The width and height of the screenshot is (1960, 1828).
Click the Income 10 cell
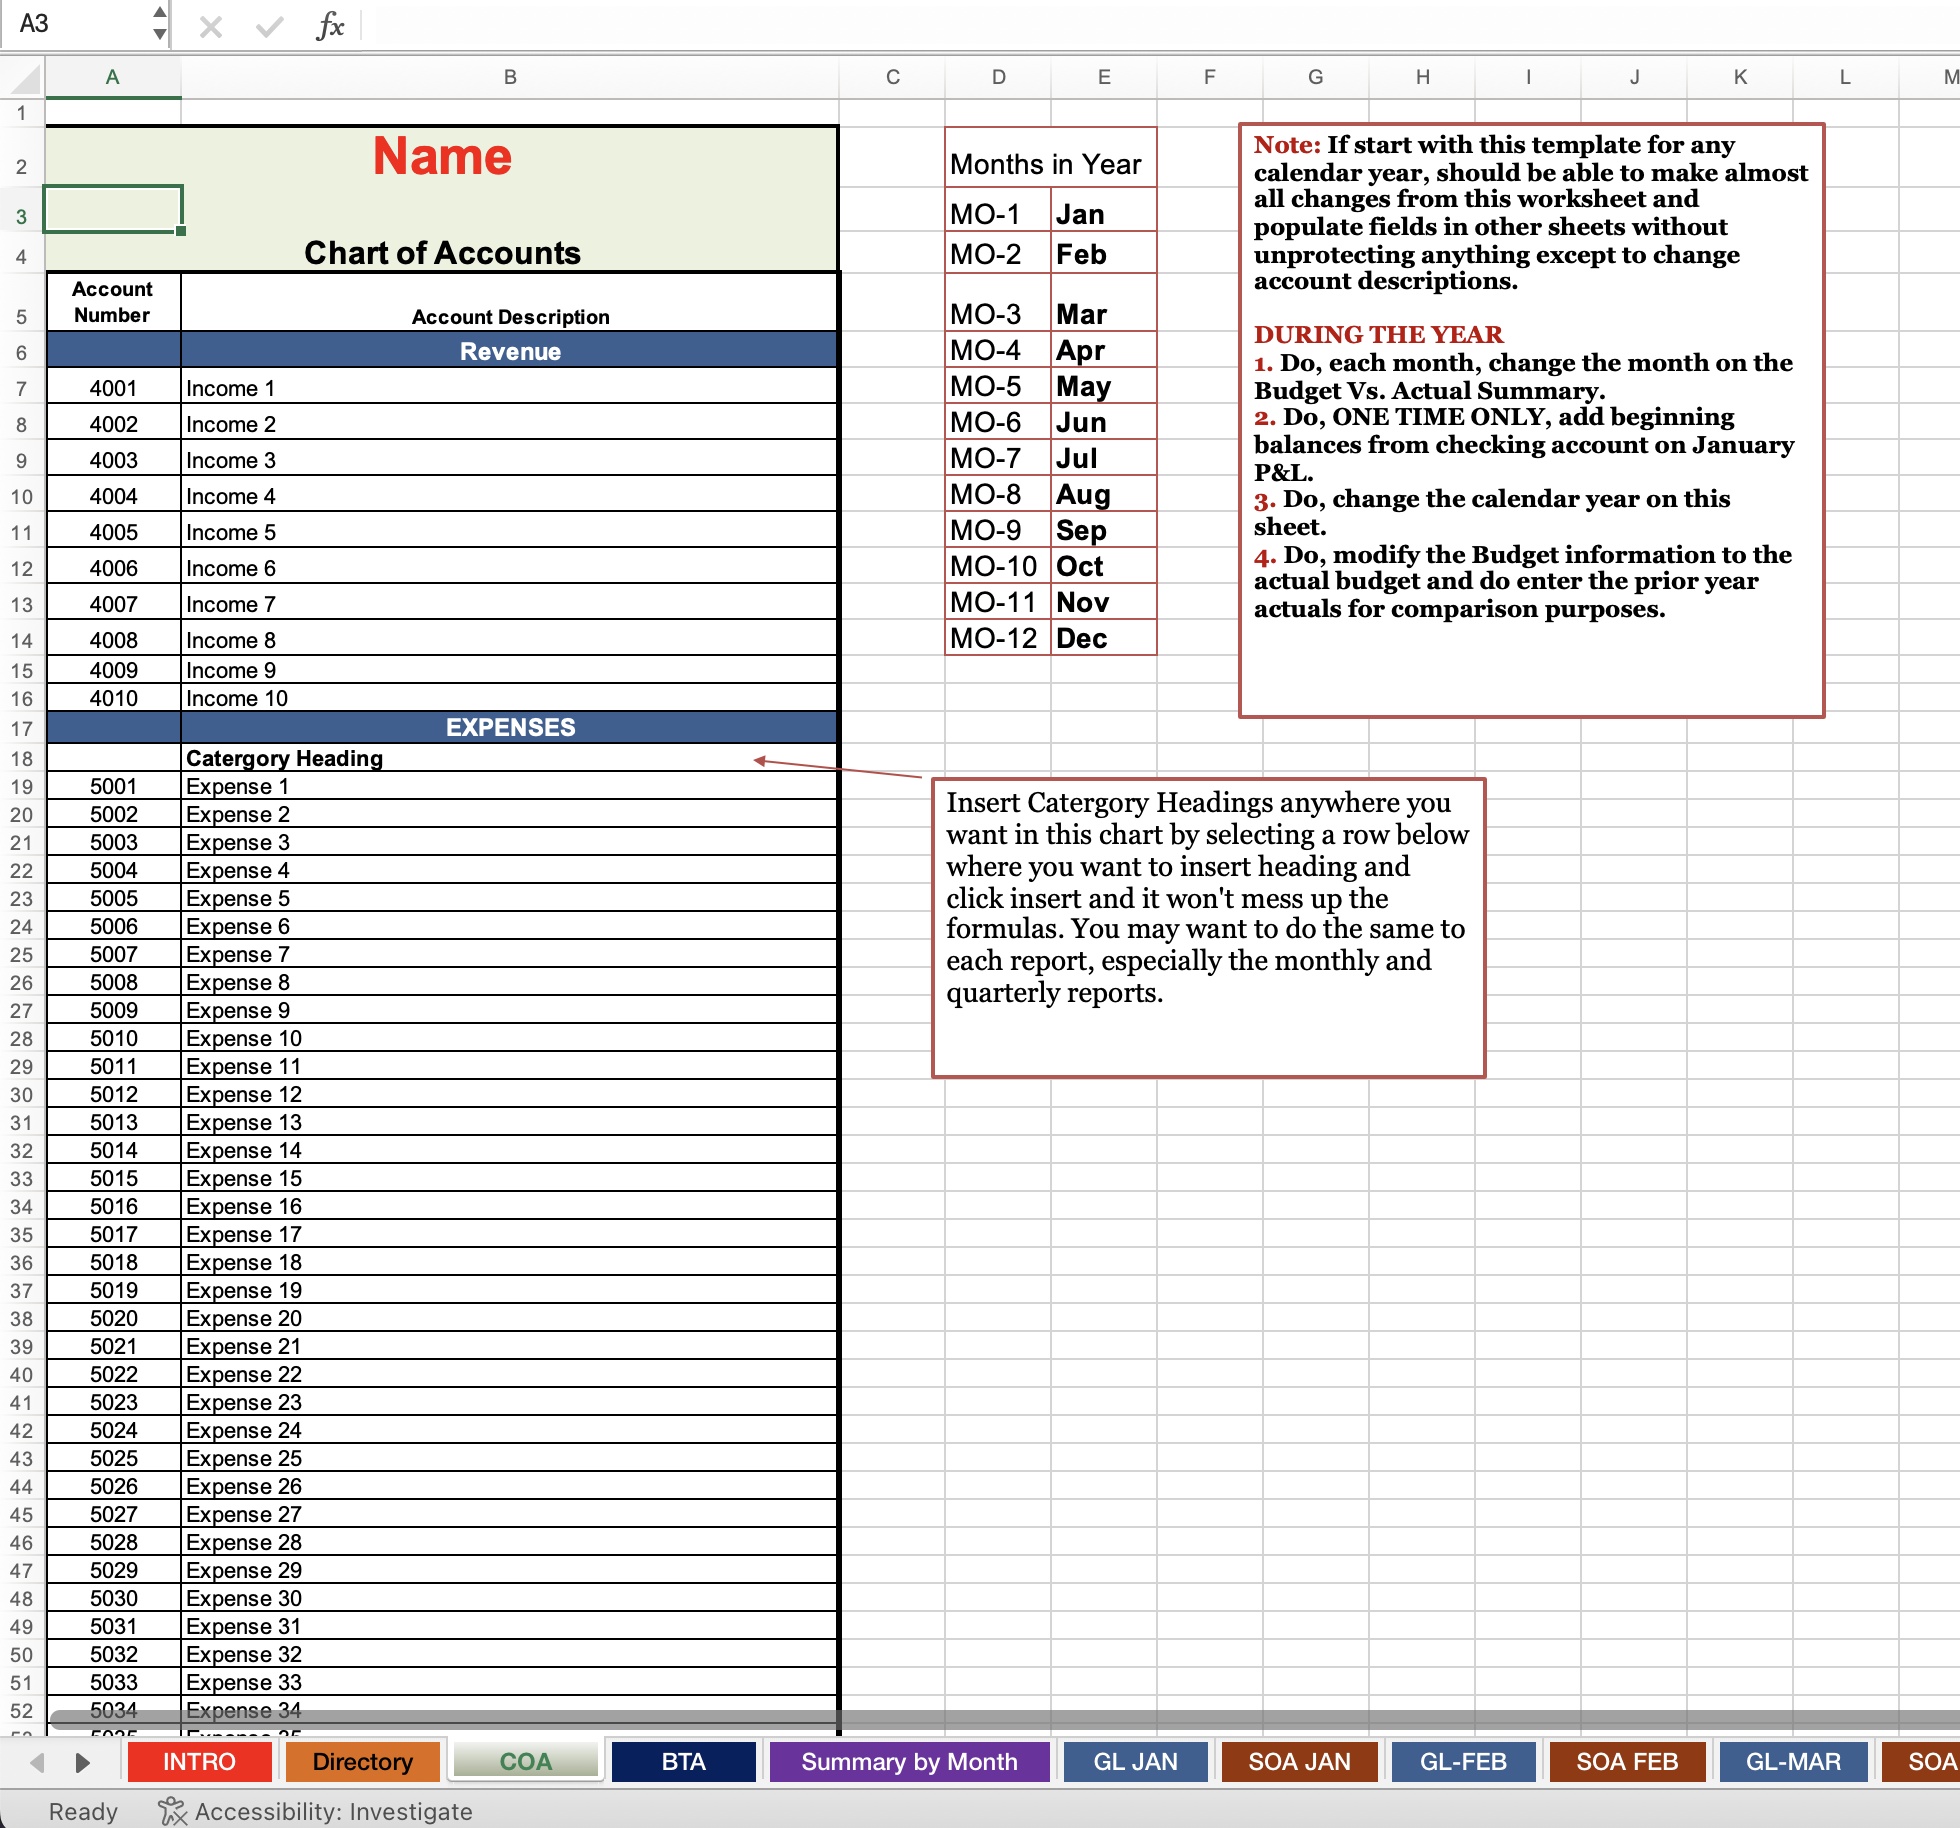[510, 698]
